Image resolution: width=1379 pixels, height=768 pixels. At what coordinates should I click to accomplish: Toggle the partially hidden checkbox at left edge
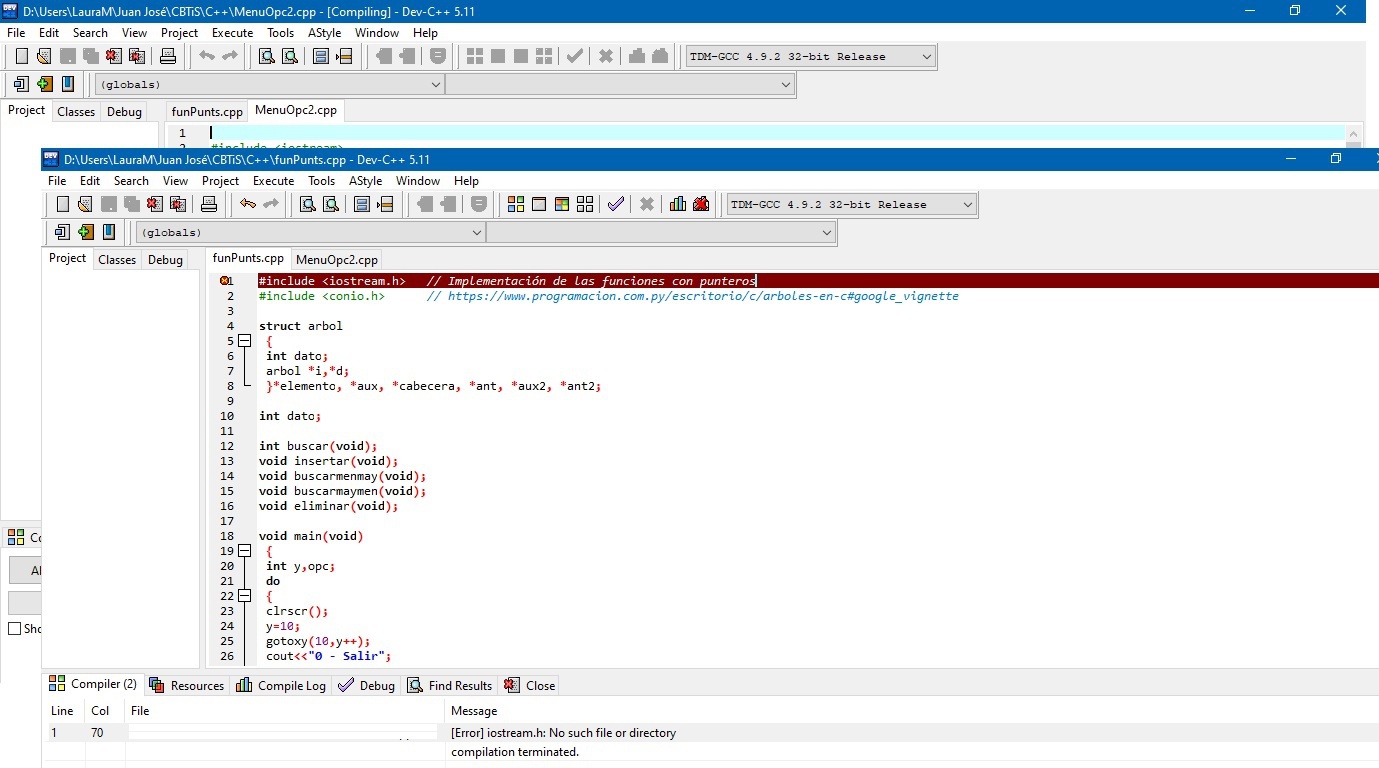pos(14,629)
